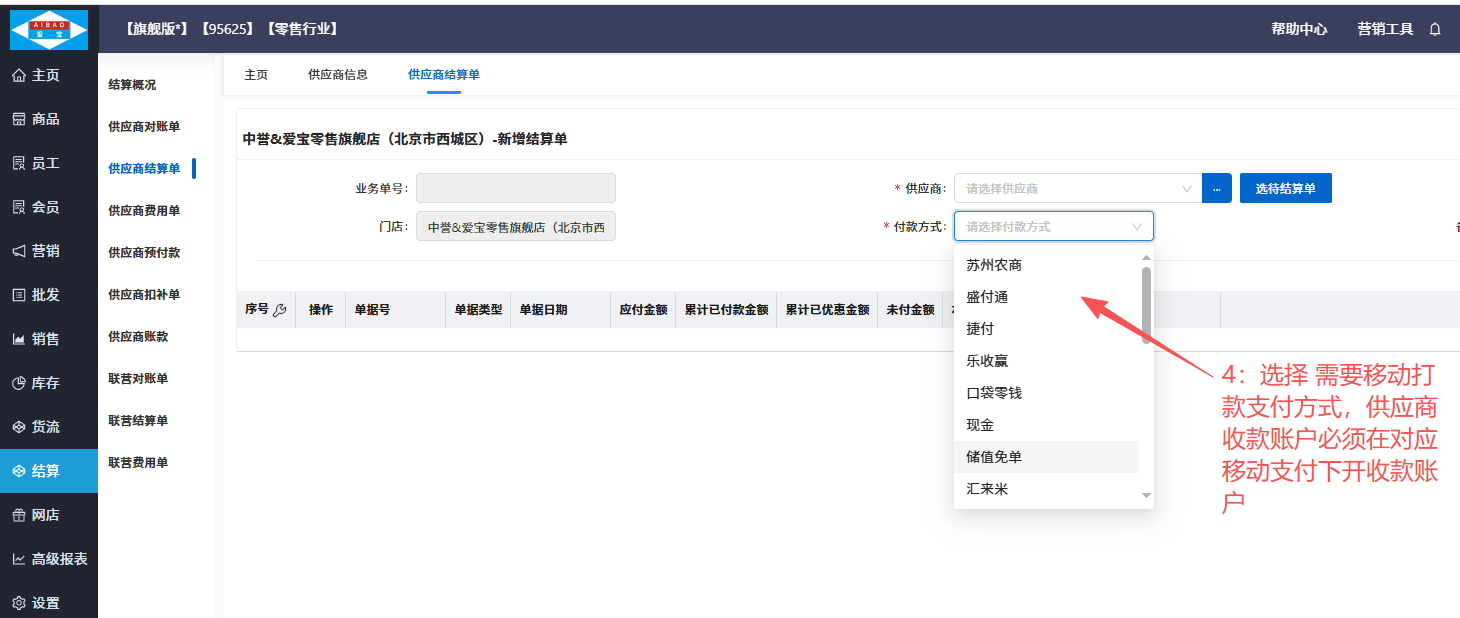The image size is (1460, 618).
Task: Open notifications bell icon
Action: tap(1435, 29)
